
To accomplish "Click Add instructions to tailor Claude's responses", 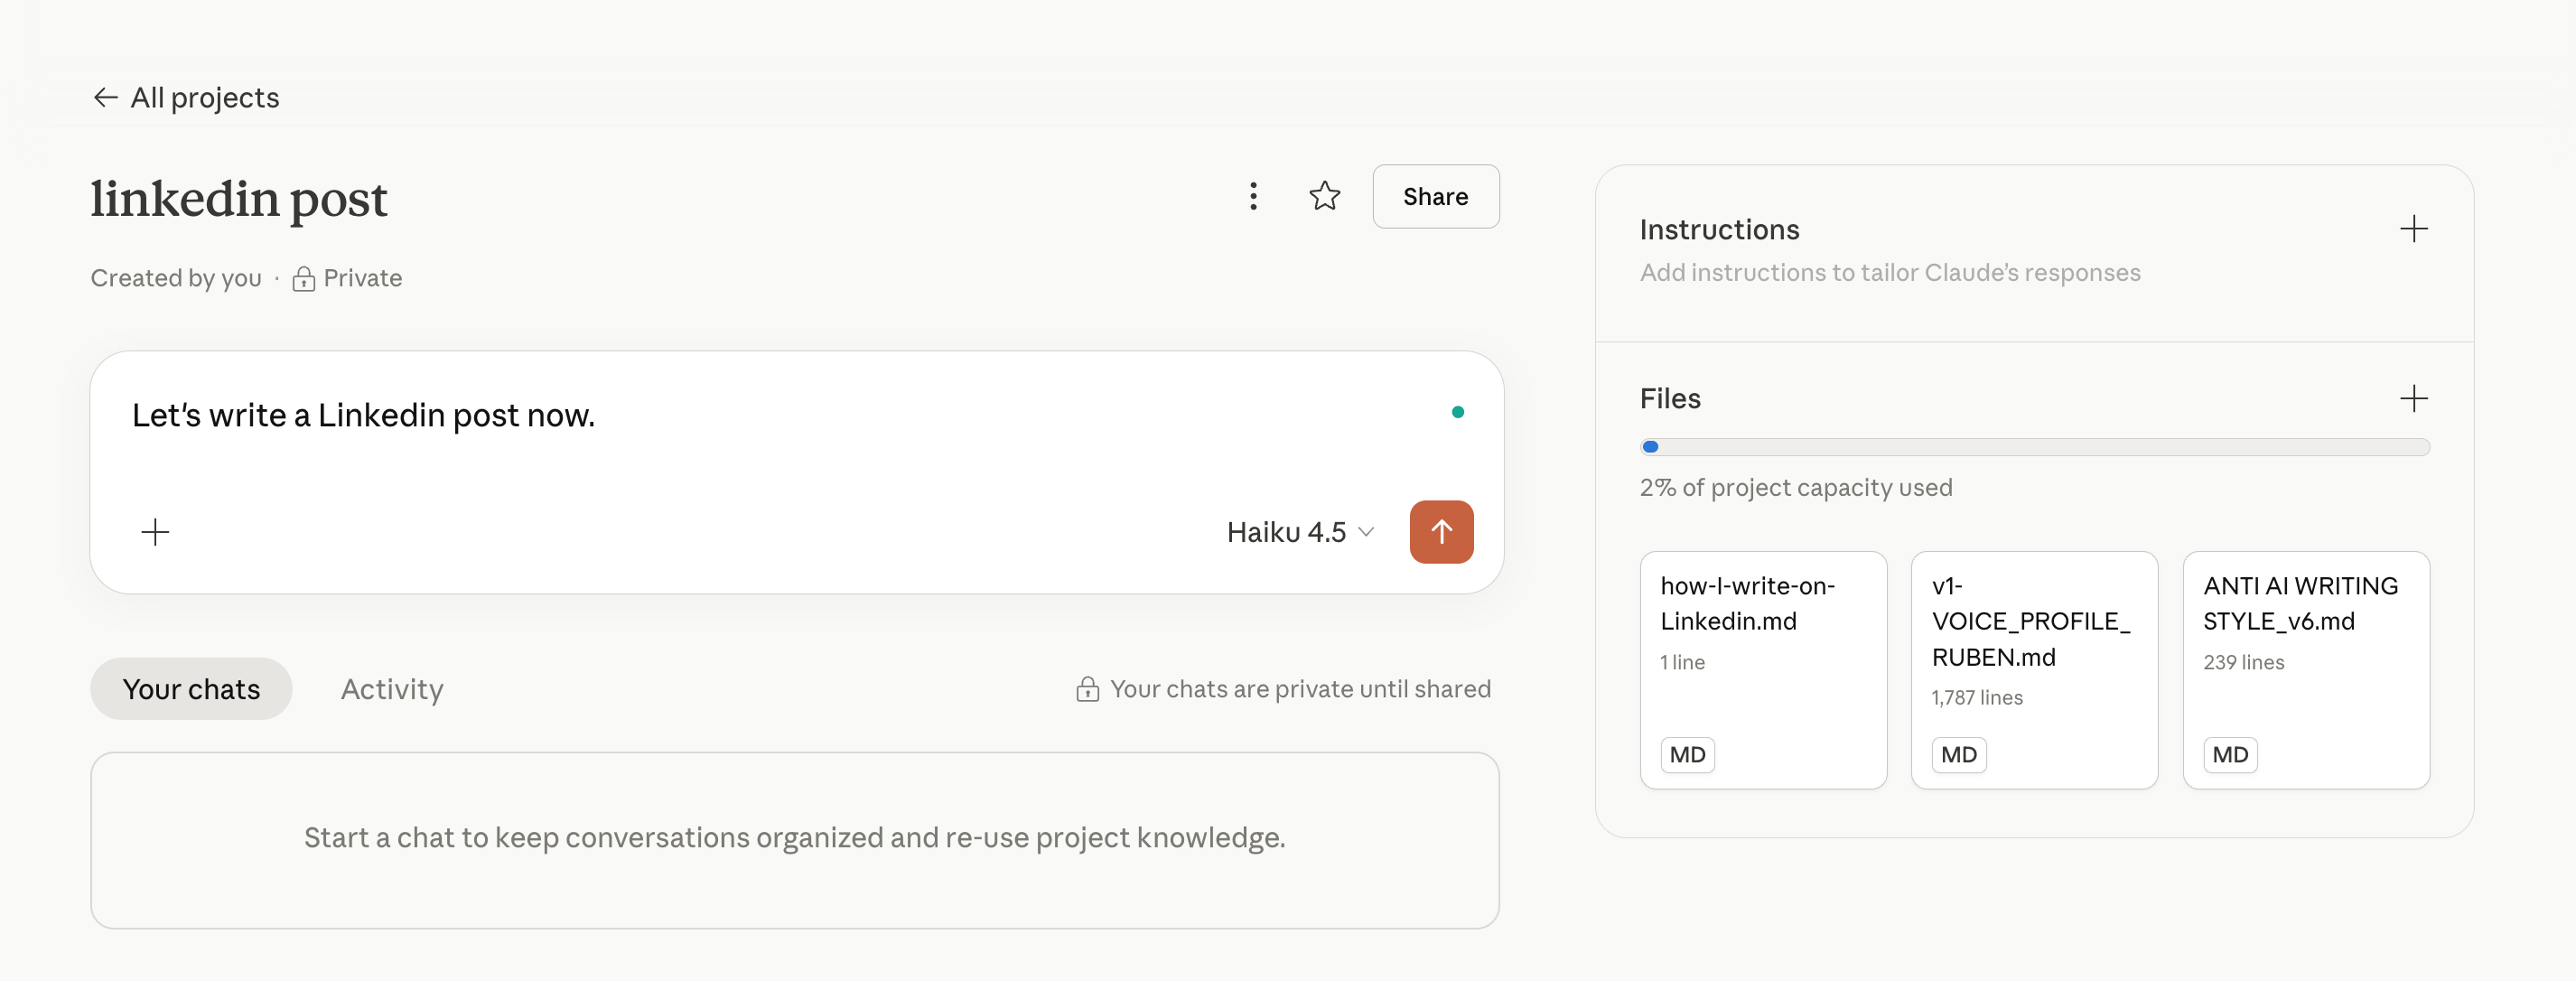I will tap(1889, 273).
